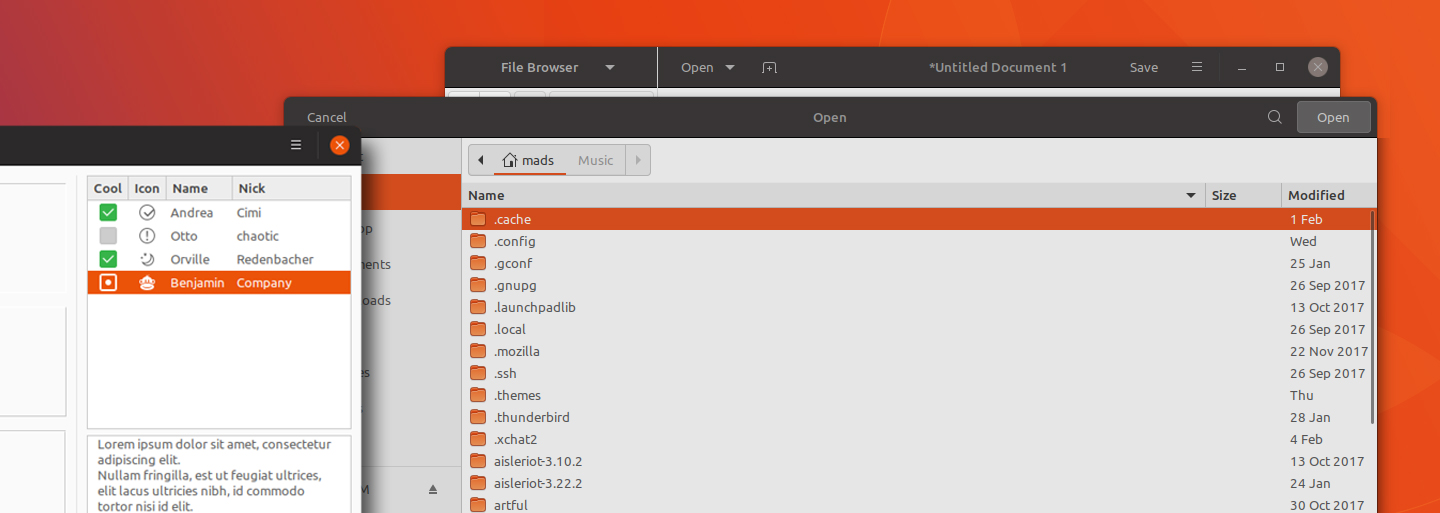Click the aisleriot-3.22.2 folder icon
This screenshot has width=1440, height=513.
[478, 483]
